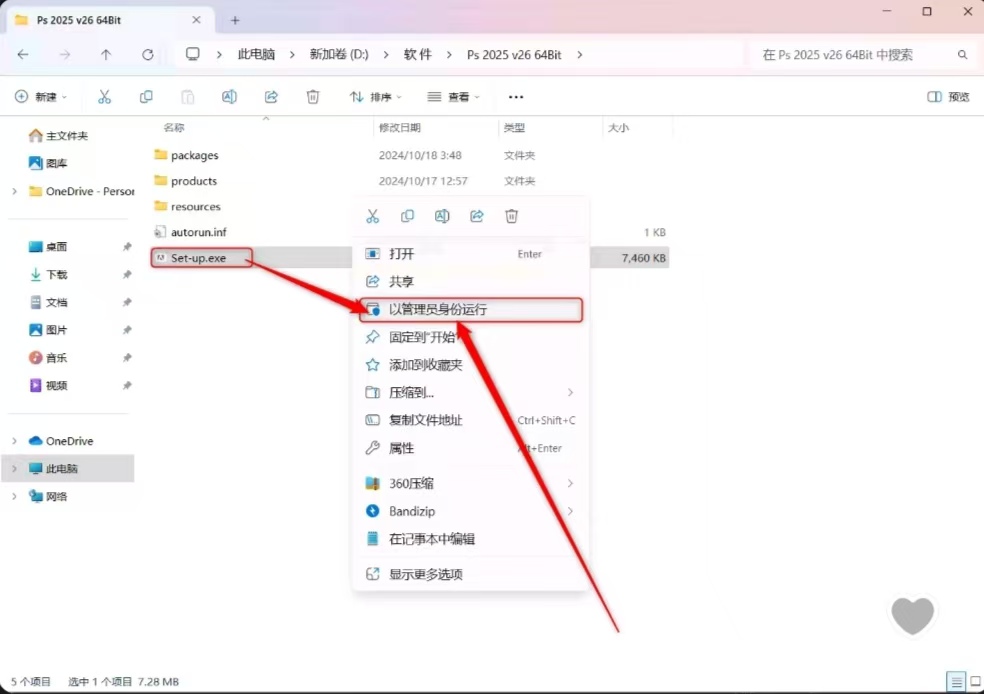Go up one folder level

106,55
